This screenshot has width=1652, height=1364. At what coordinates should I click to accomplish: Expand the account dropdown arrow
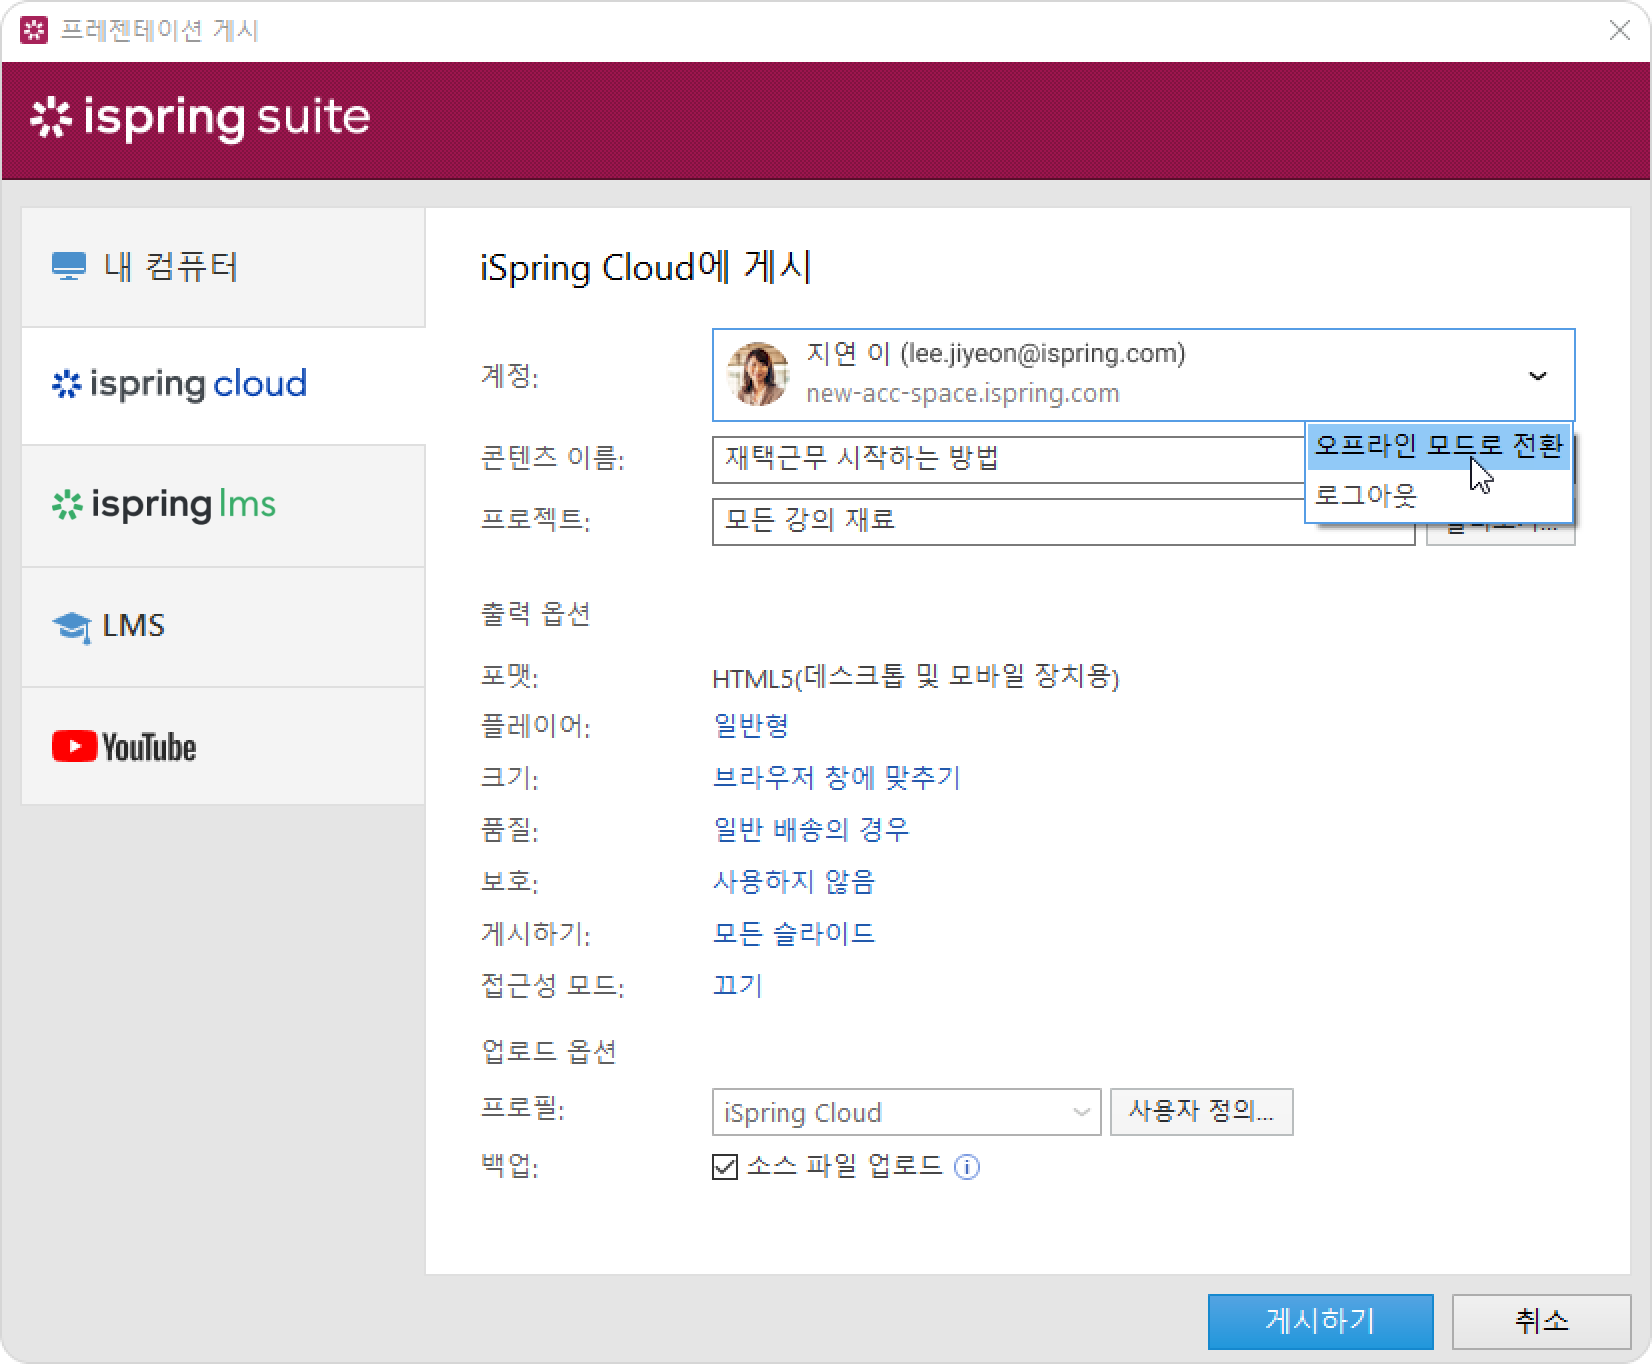click(x=1537, y=376)
